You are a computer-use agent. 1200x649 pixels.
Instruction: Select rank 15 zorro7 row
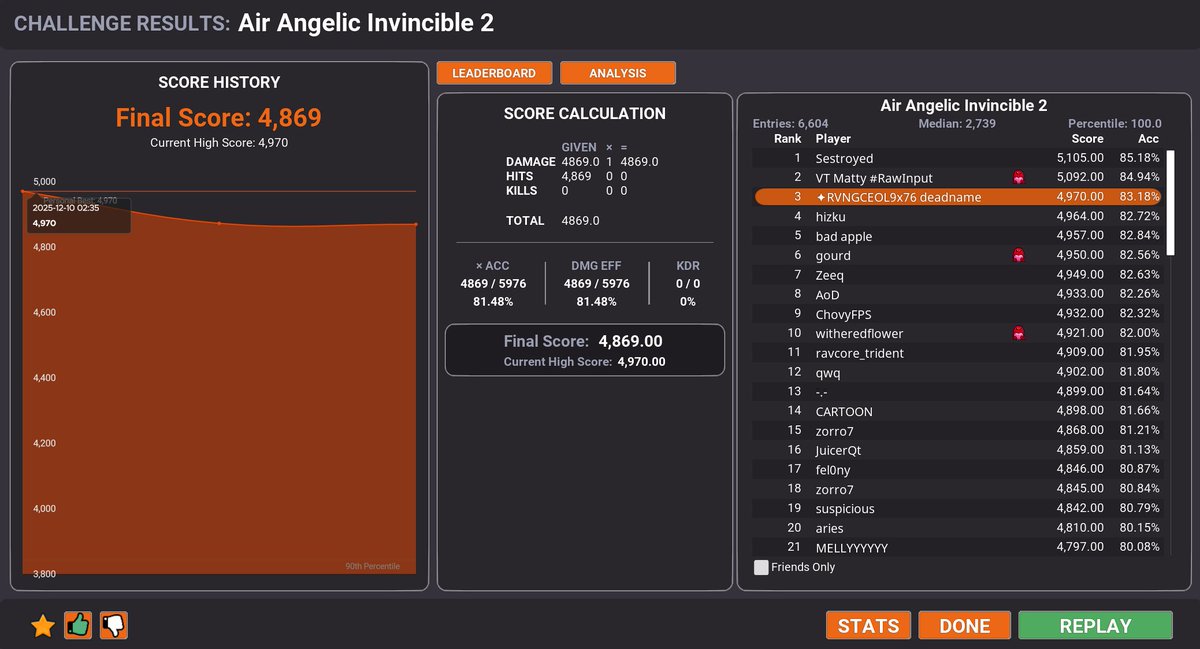point(959,431)
